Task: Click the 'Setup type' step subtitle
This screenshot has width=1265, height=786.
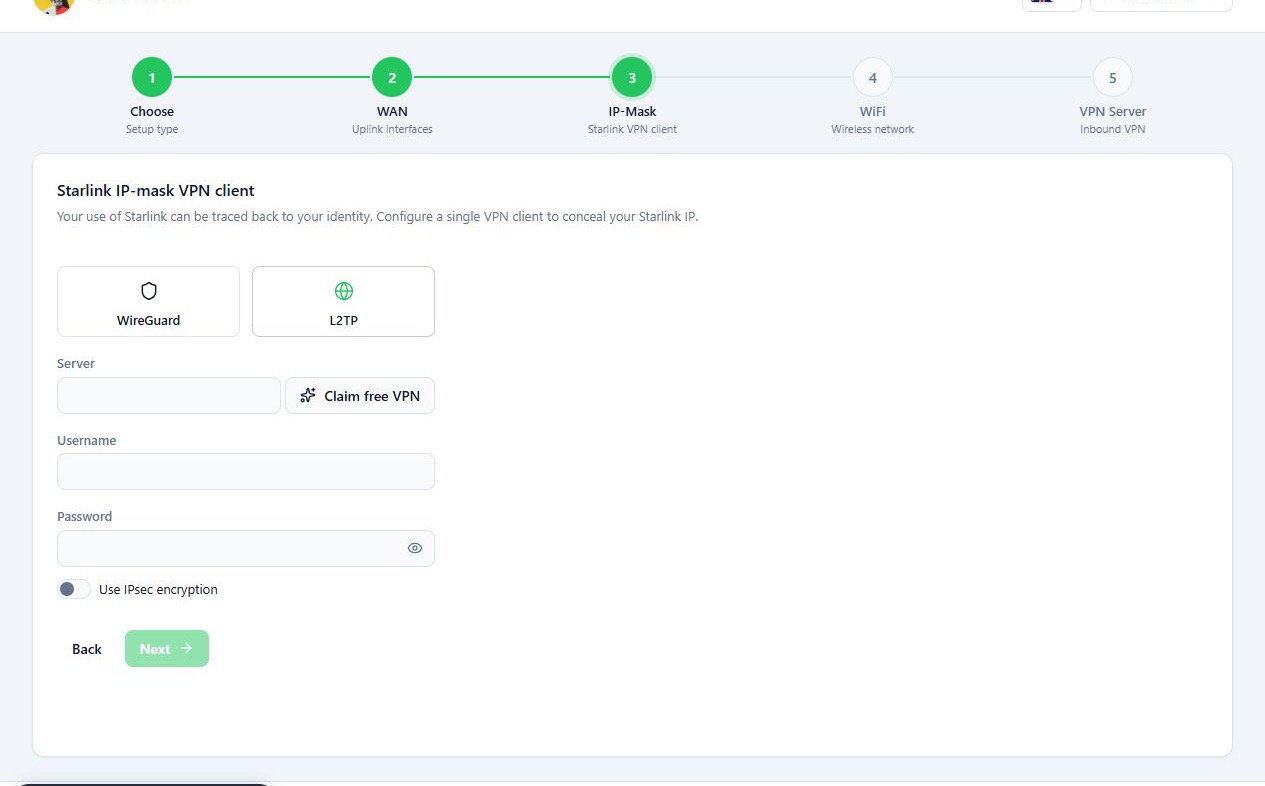Action: [152, 129]
